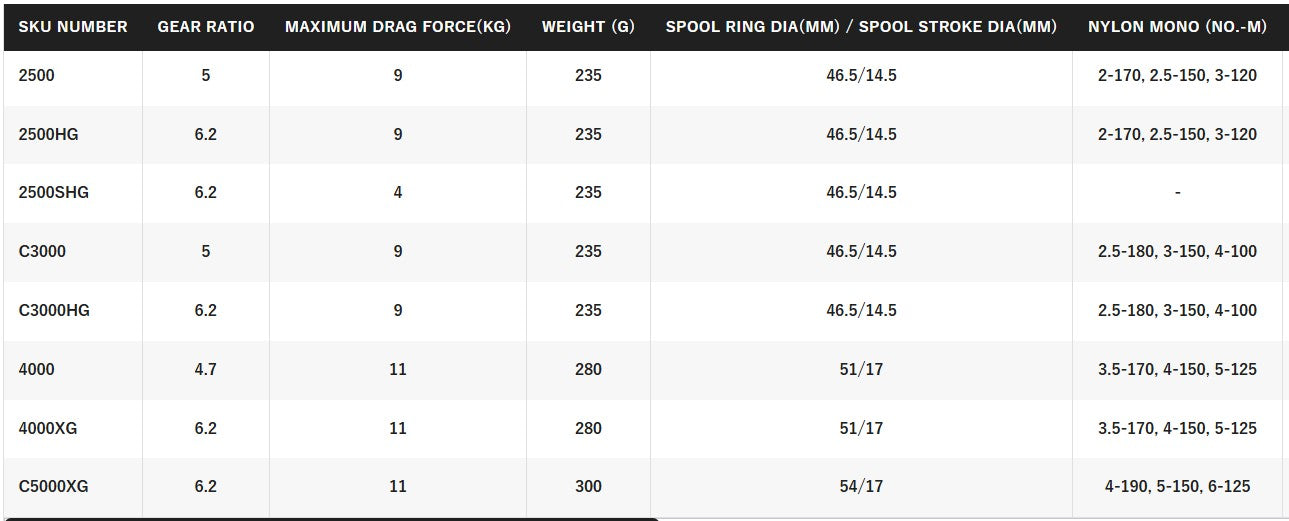Select the 2500 SKU cell
Screen dimensions: 1289x521
point(37,75)
